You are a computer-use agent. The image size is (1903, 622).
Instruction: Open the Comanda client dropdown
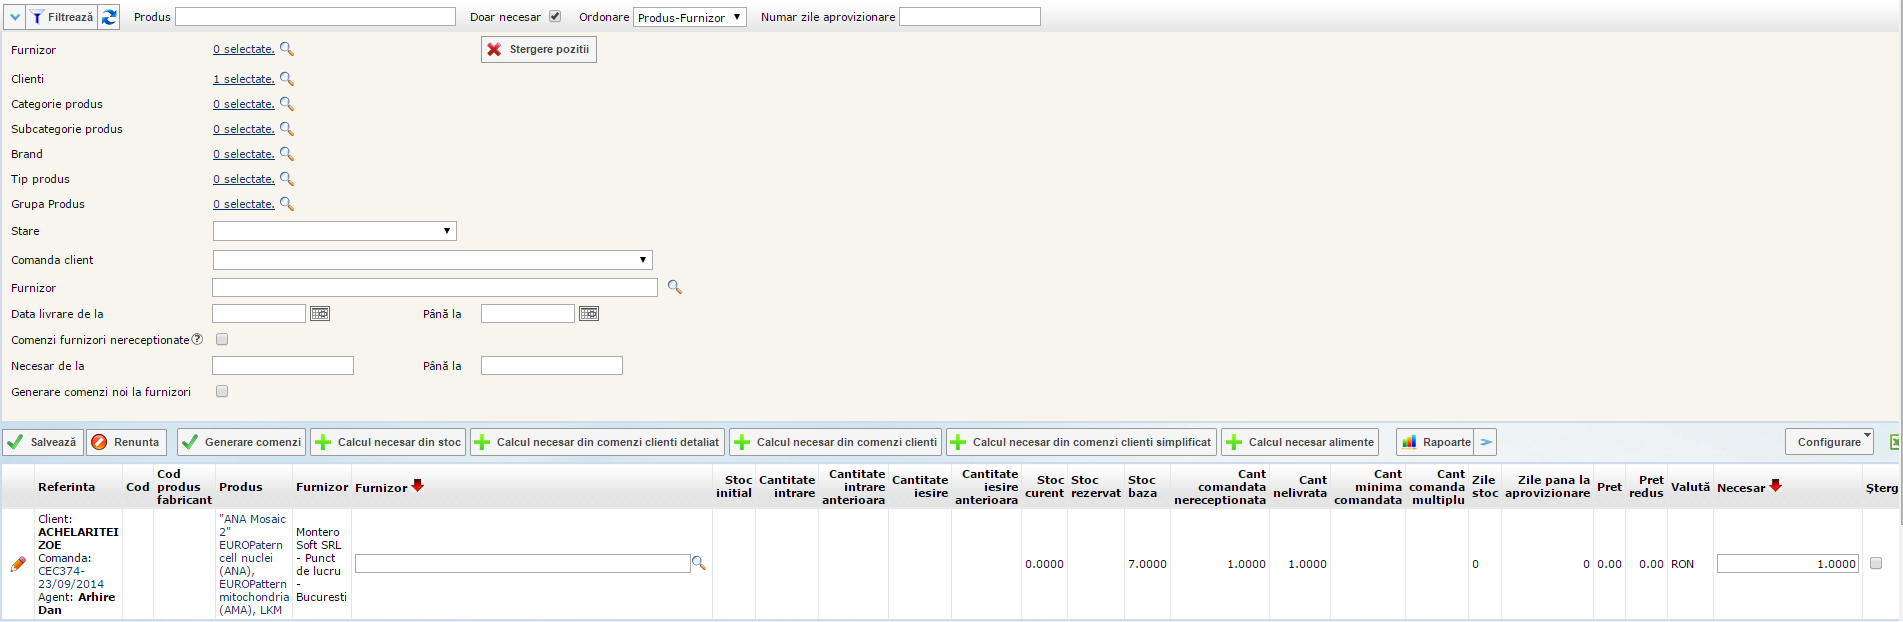click(x=432, y=260)
